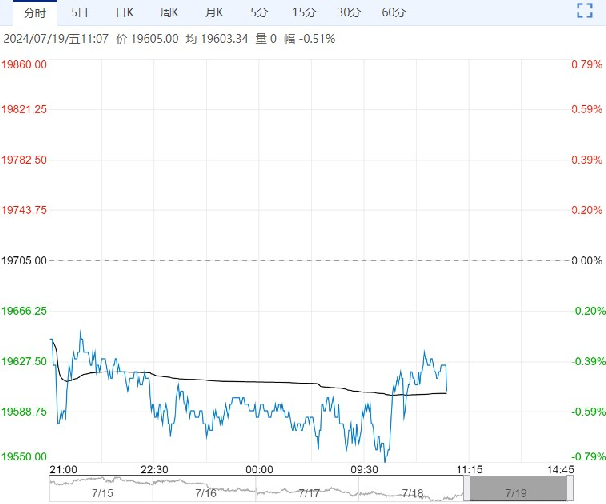Click the left edge of the gray range selector
606x504 pixels.
(466, 487)
